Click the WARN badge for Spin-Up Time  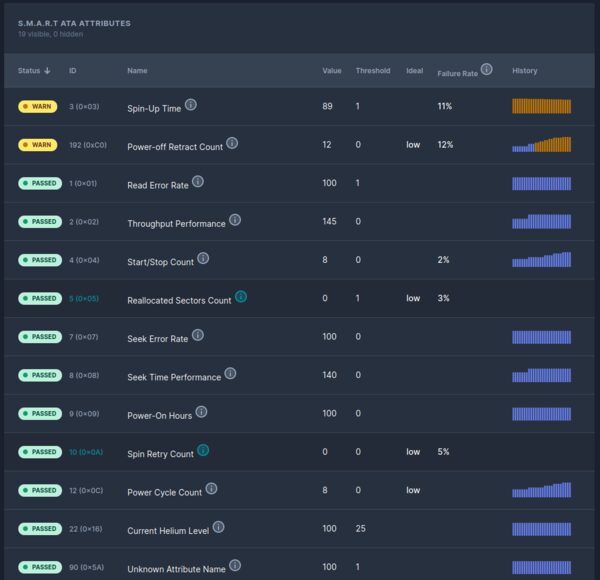pyautogui.click(x=37, y=106)
